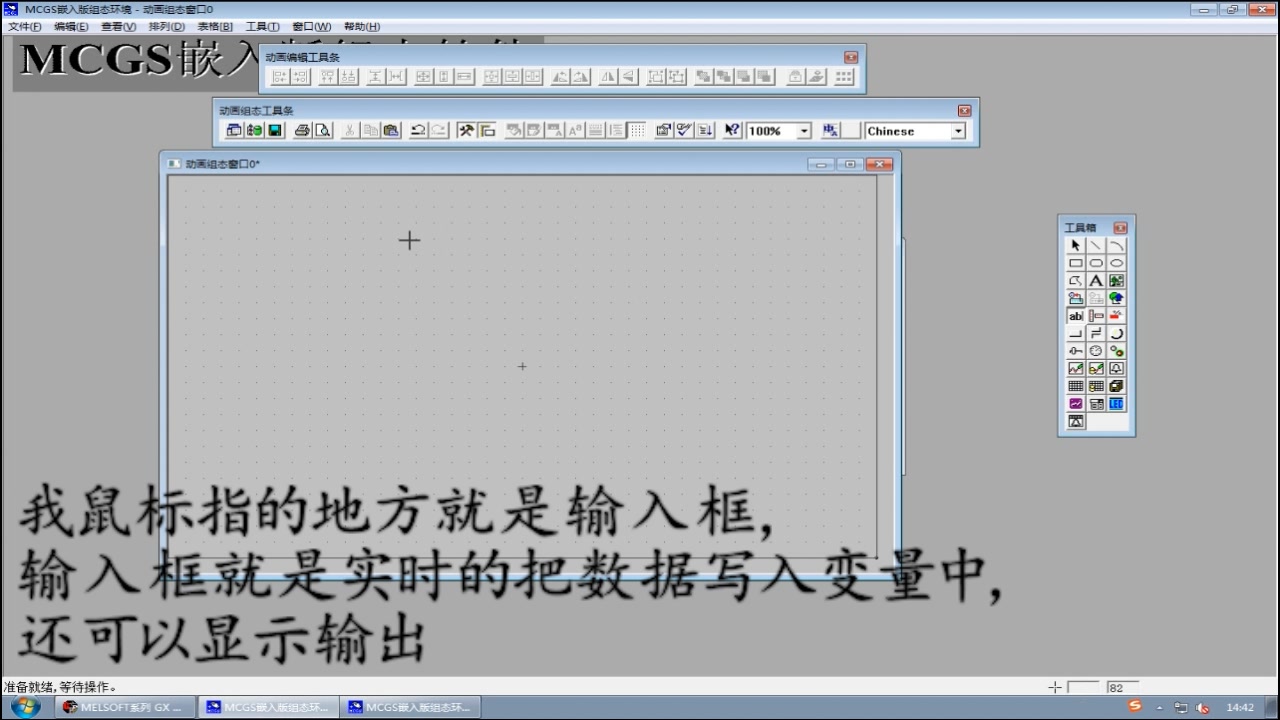Open the 工具(T) menu
The width and height of the screenshot is (1280, 720).
point(262,26)
